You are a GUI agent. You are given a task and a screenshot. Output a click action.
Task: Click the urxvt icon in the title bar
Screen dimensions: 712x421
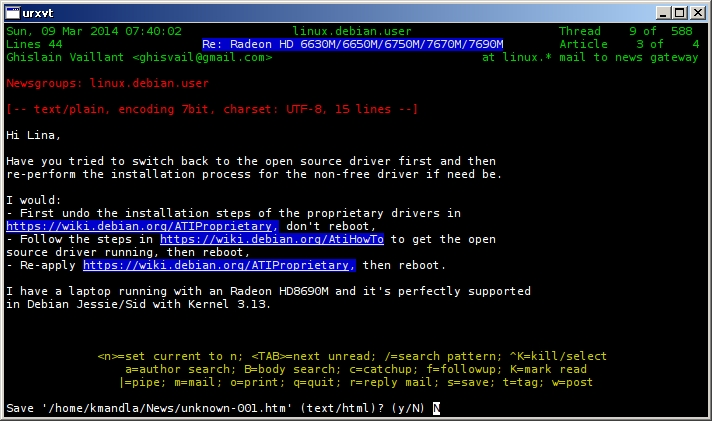[x=11, y=12]
